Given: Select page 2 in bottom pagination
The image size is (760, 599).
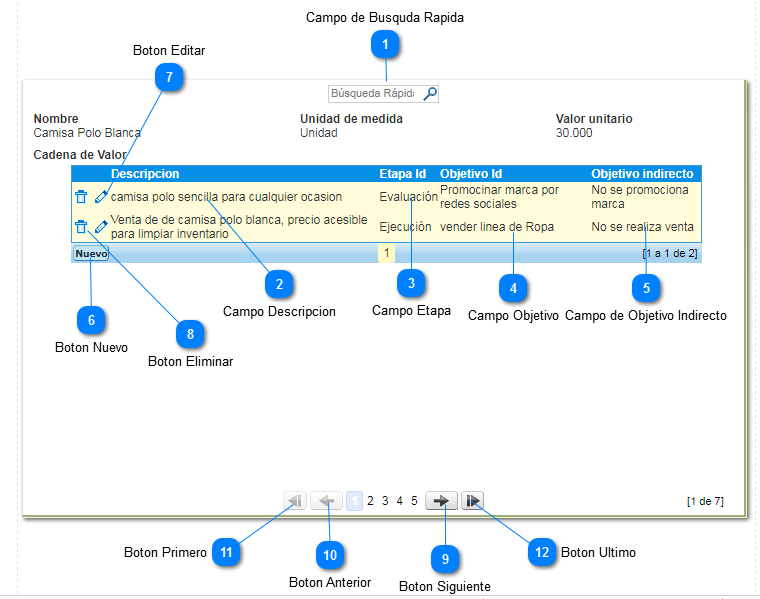Looking at the screenshot, I should pos(370,501).
